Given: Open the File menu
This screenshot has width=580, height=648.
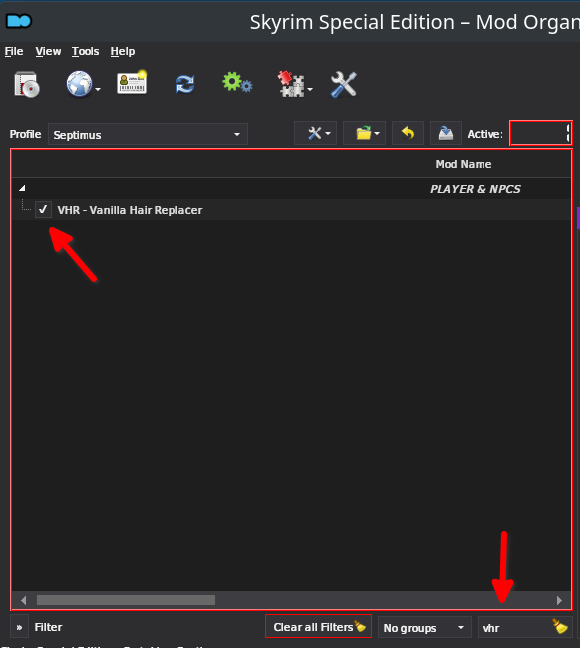Looking at the screenshot, I should point(14,51).
